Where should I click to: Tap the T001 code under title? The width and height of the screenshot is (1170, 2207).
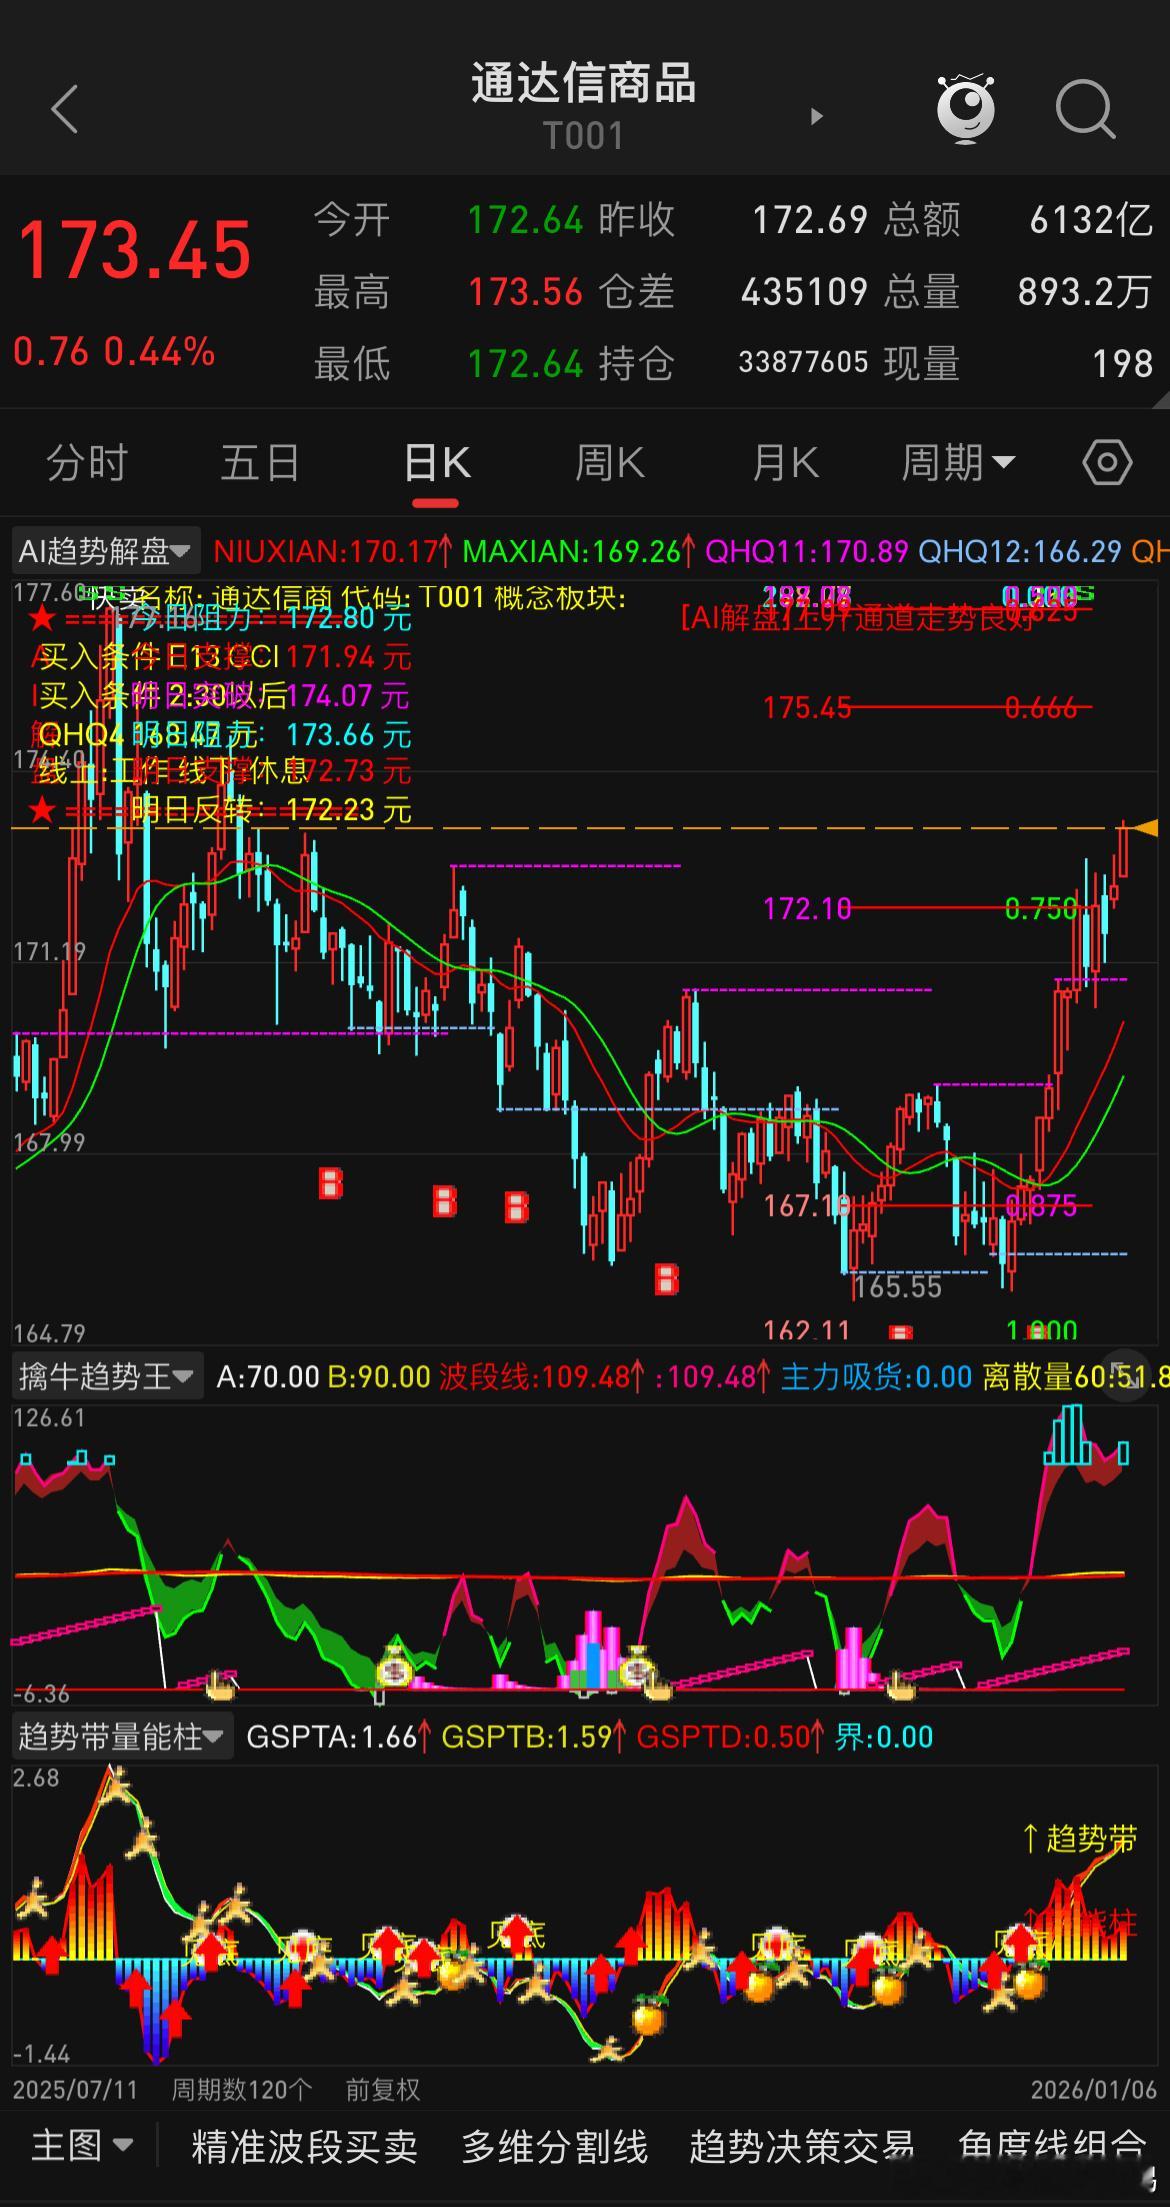point(584,135)
